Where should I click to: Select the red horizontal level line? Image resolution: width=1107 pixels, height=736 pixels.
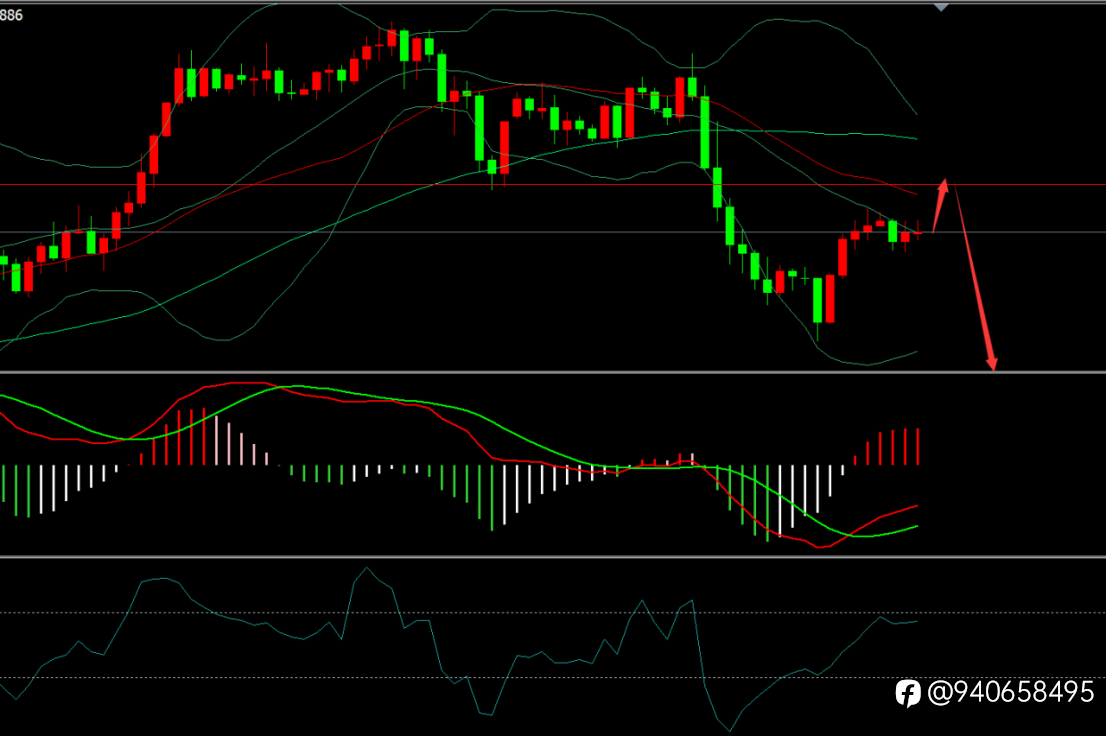(x=554, y=185)
